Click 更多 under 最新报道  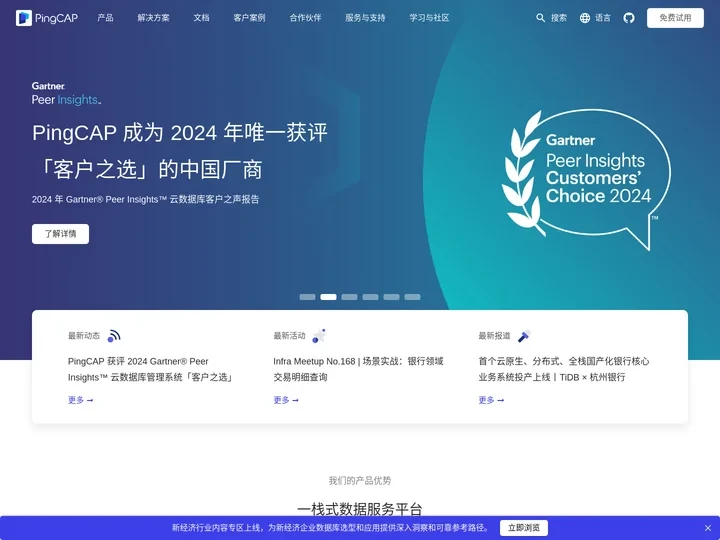coord(491,400)
